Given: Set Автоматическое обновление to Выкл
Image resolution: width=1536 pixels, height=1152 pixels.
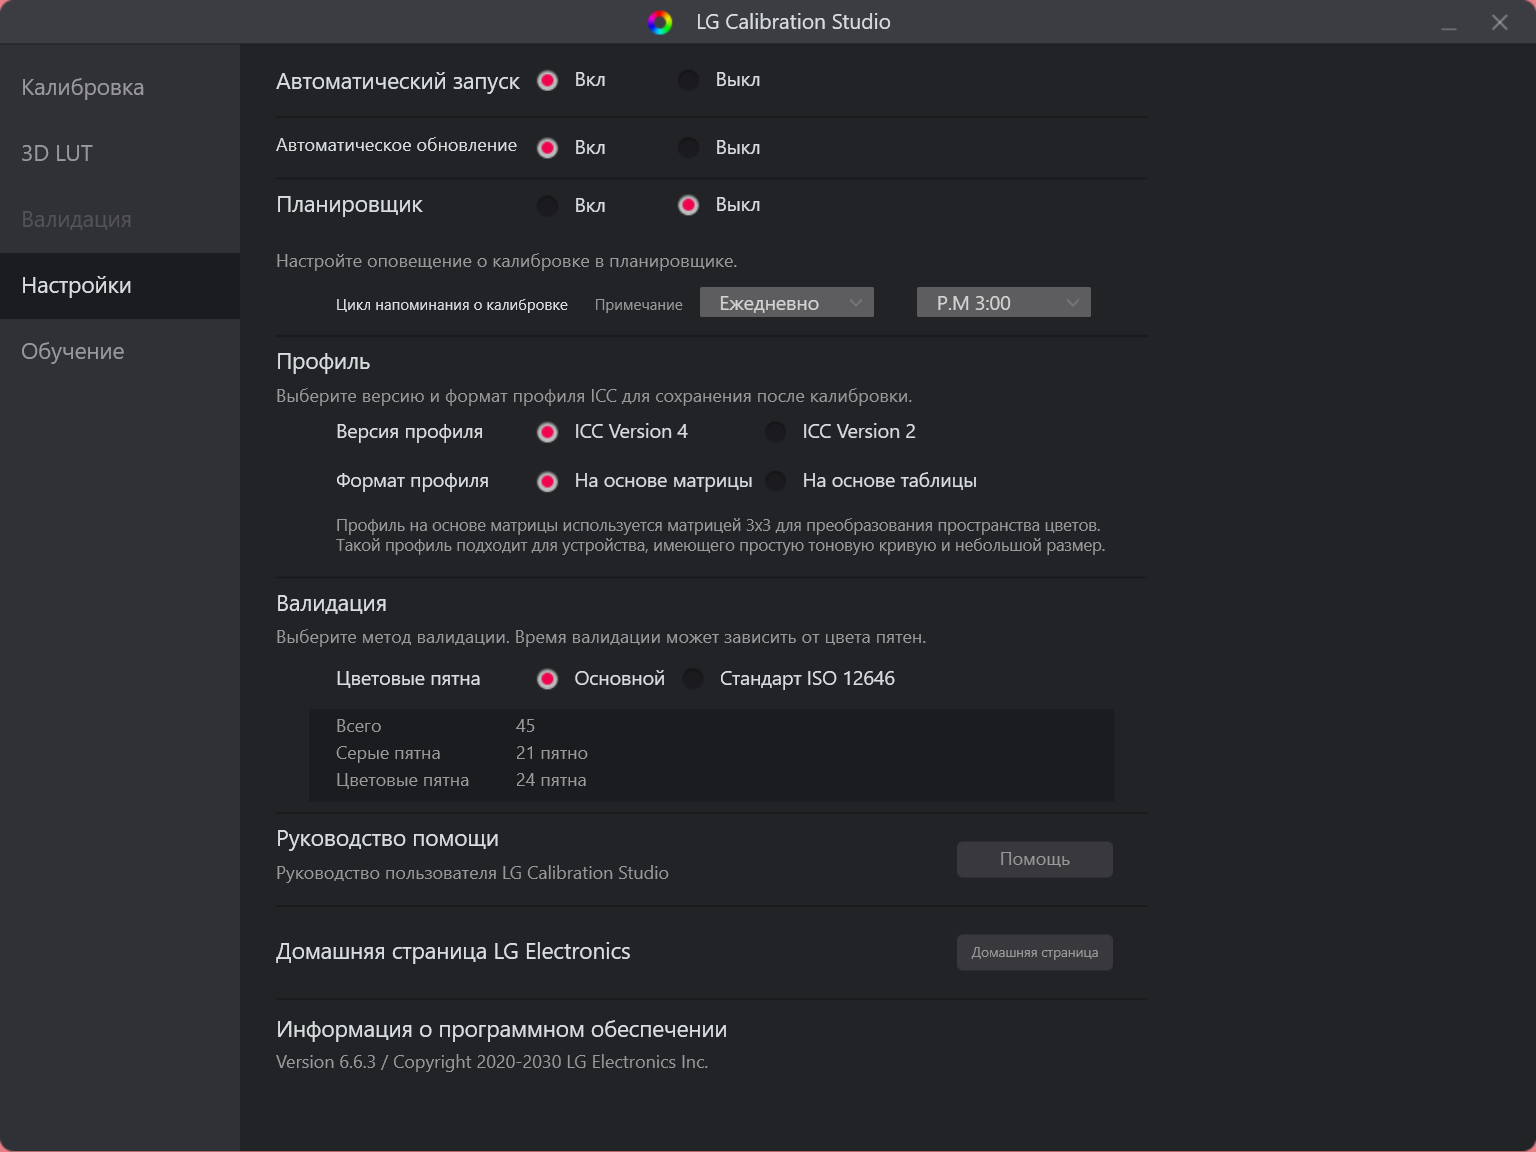Looking at the screenshot, I should coord(688,148).
